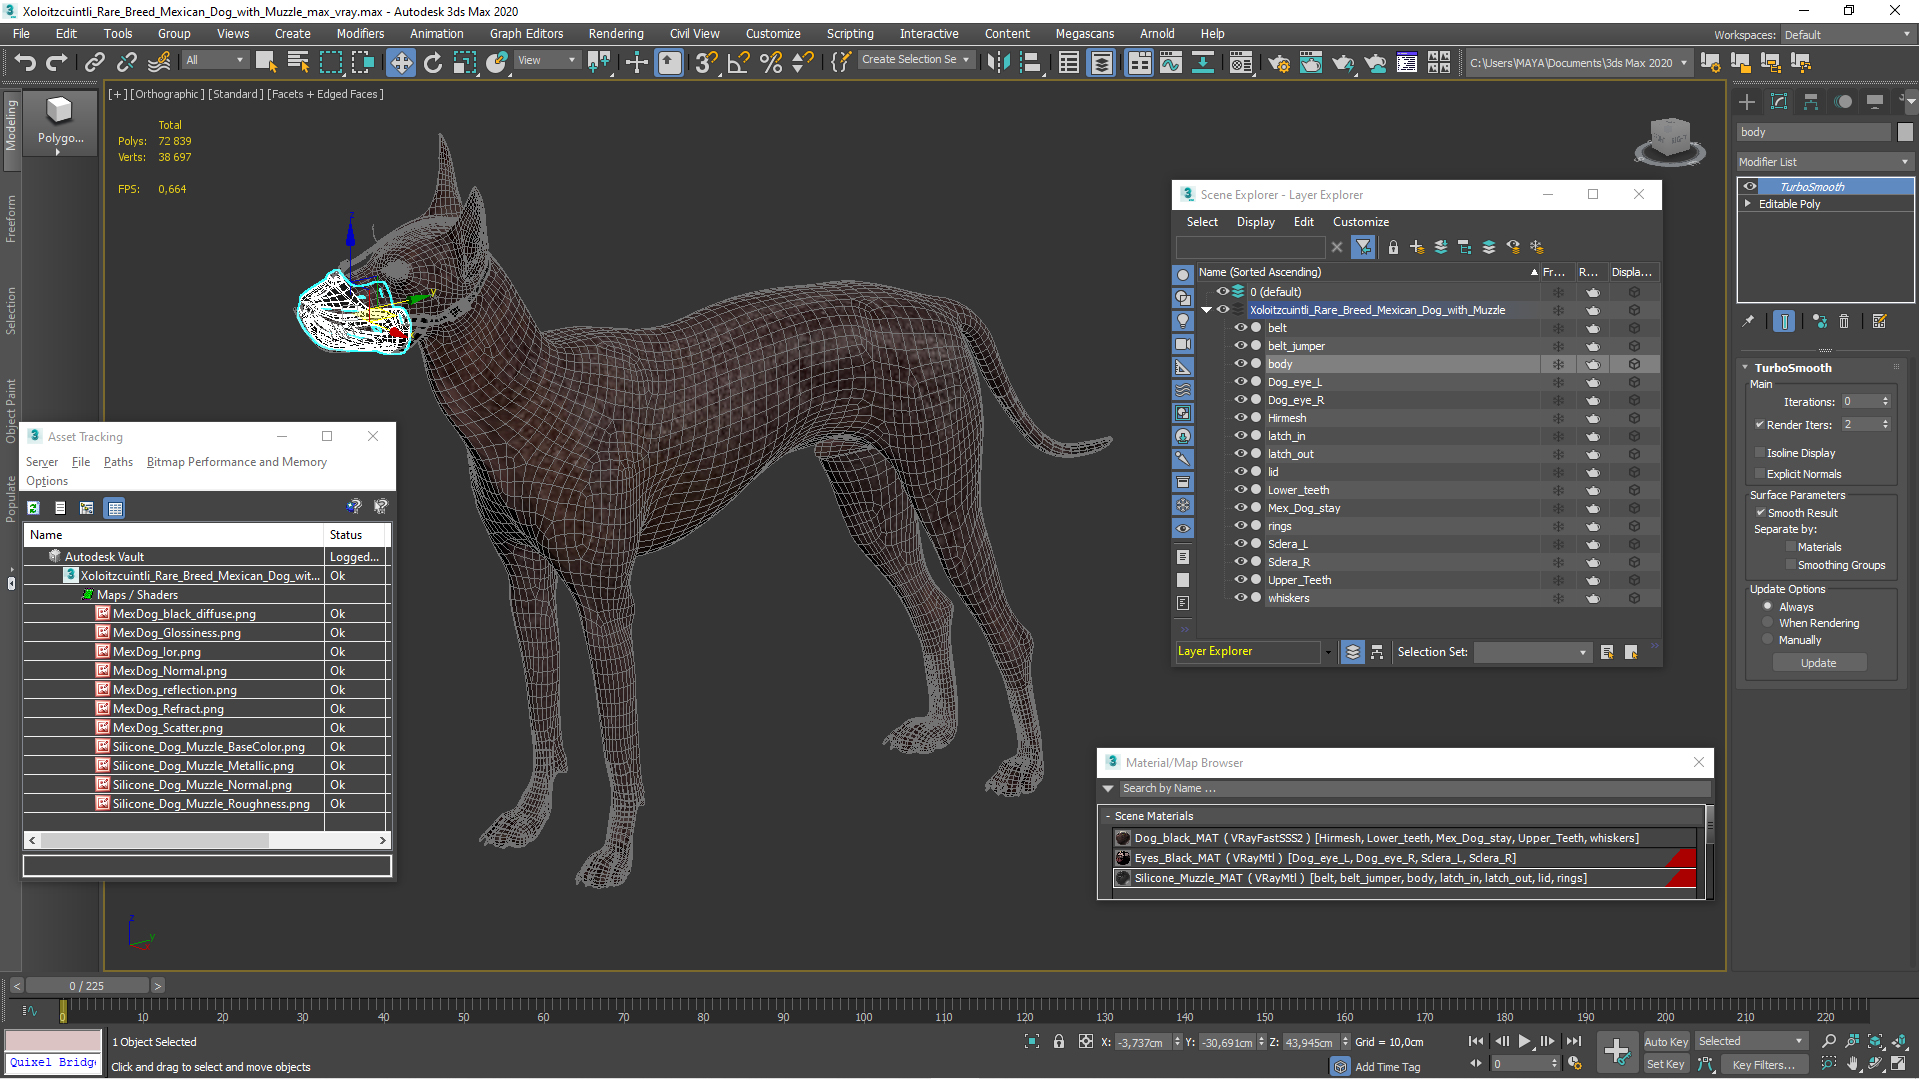Click the Create New Layer icon
This screenshot has height=1080, width=1920.
pyautogui.click(x=1417, y=247)
